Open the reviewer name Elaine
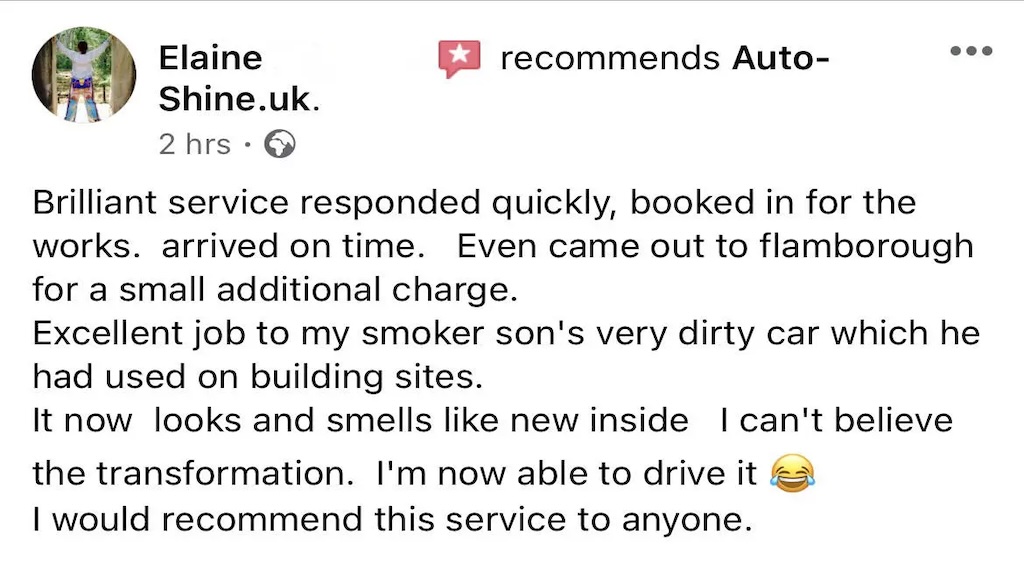The width and height of the screenshot is (1024, 576). 210,57
